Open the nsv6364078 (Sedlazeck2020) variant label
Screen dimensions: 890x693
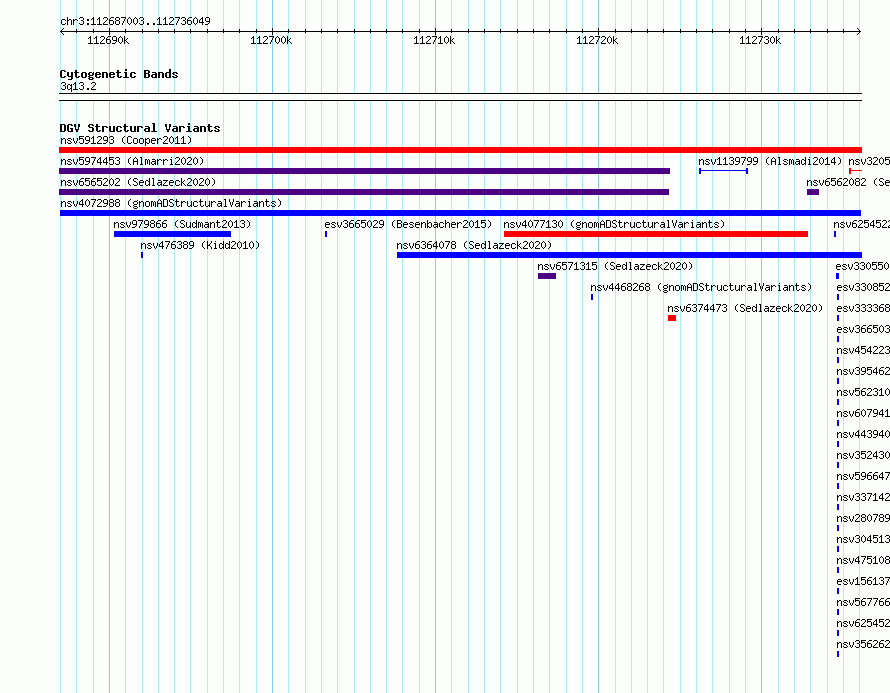coord(474,245)
